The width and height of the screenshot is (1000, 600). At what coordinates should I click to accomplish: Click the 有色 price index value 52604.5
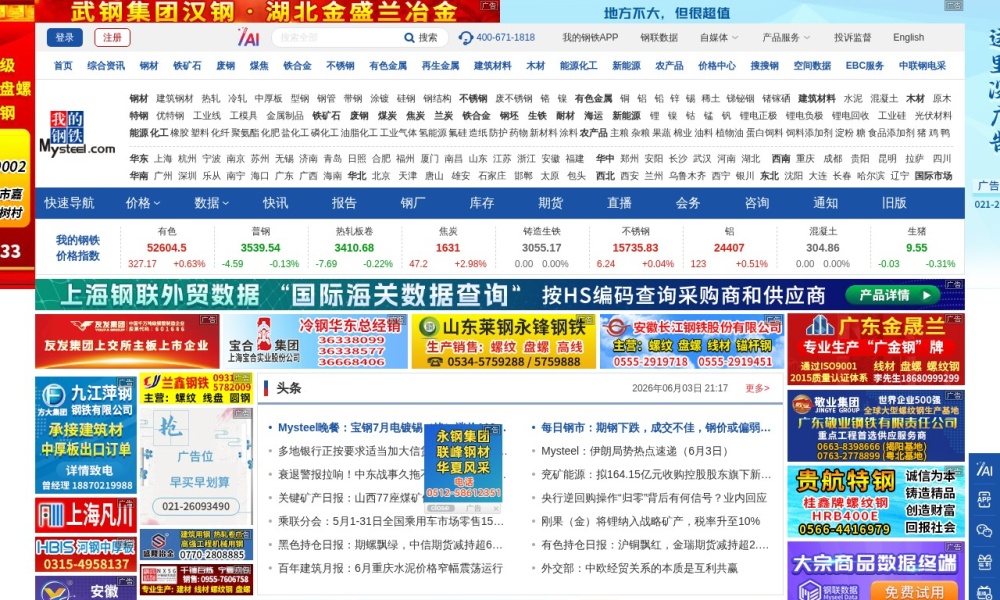[x=166, y=248]
